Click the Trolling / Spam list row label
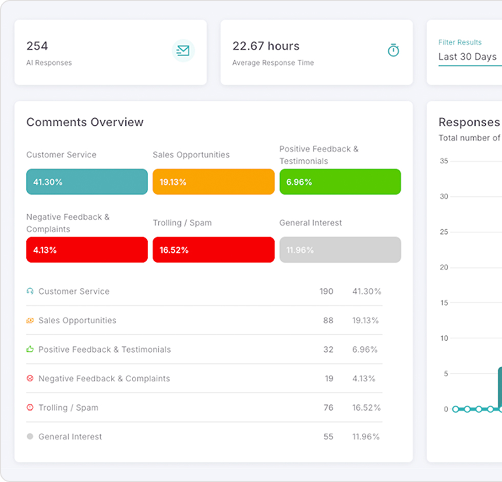 click(68, 407)
